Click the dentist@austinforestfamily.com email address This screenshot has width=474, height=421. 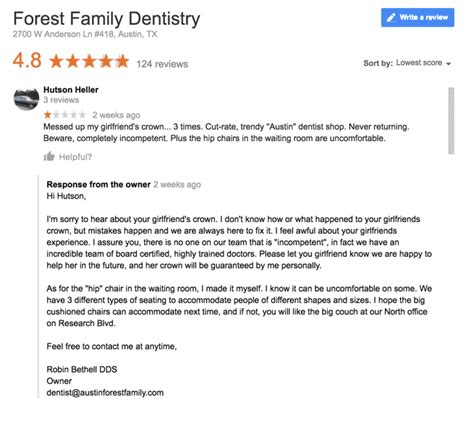click(105, 393)
